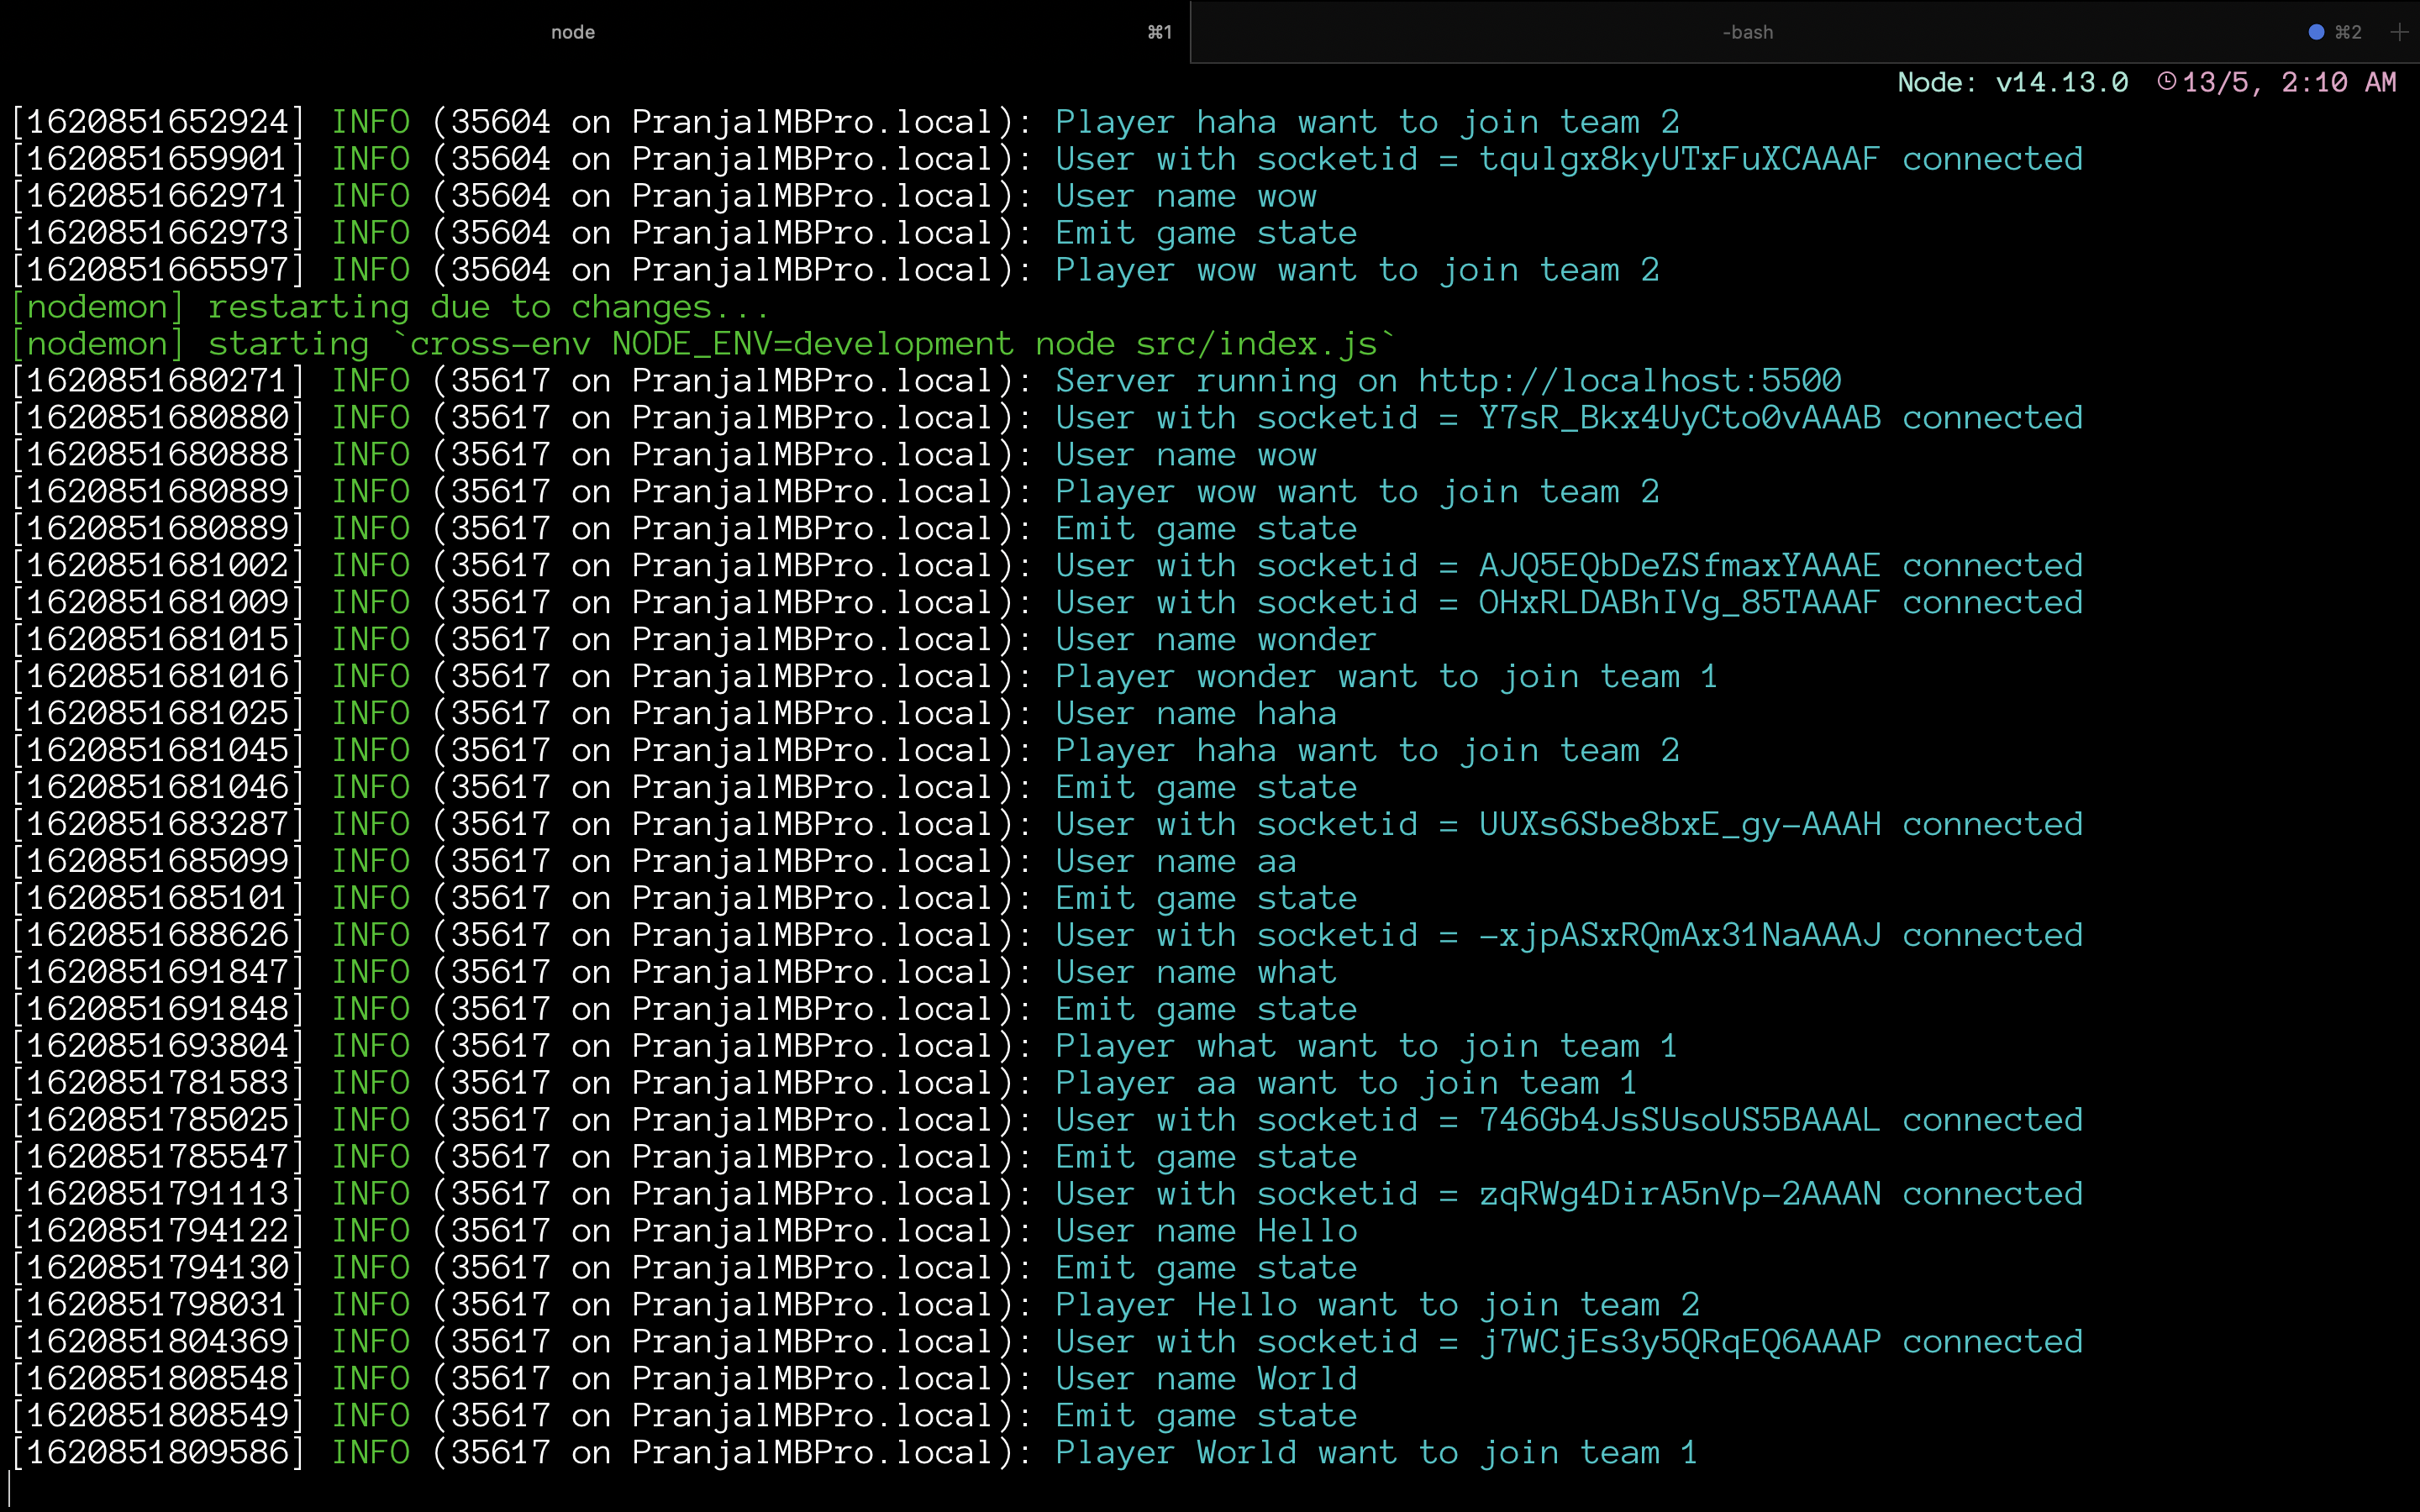Screen dimensions: 2420x1512
Task: Click the User name Hello log entry
Action: click(1205, 1230)
